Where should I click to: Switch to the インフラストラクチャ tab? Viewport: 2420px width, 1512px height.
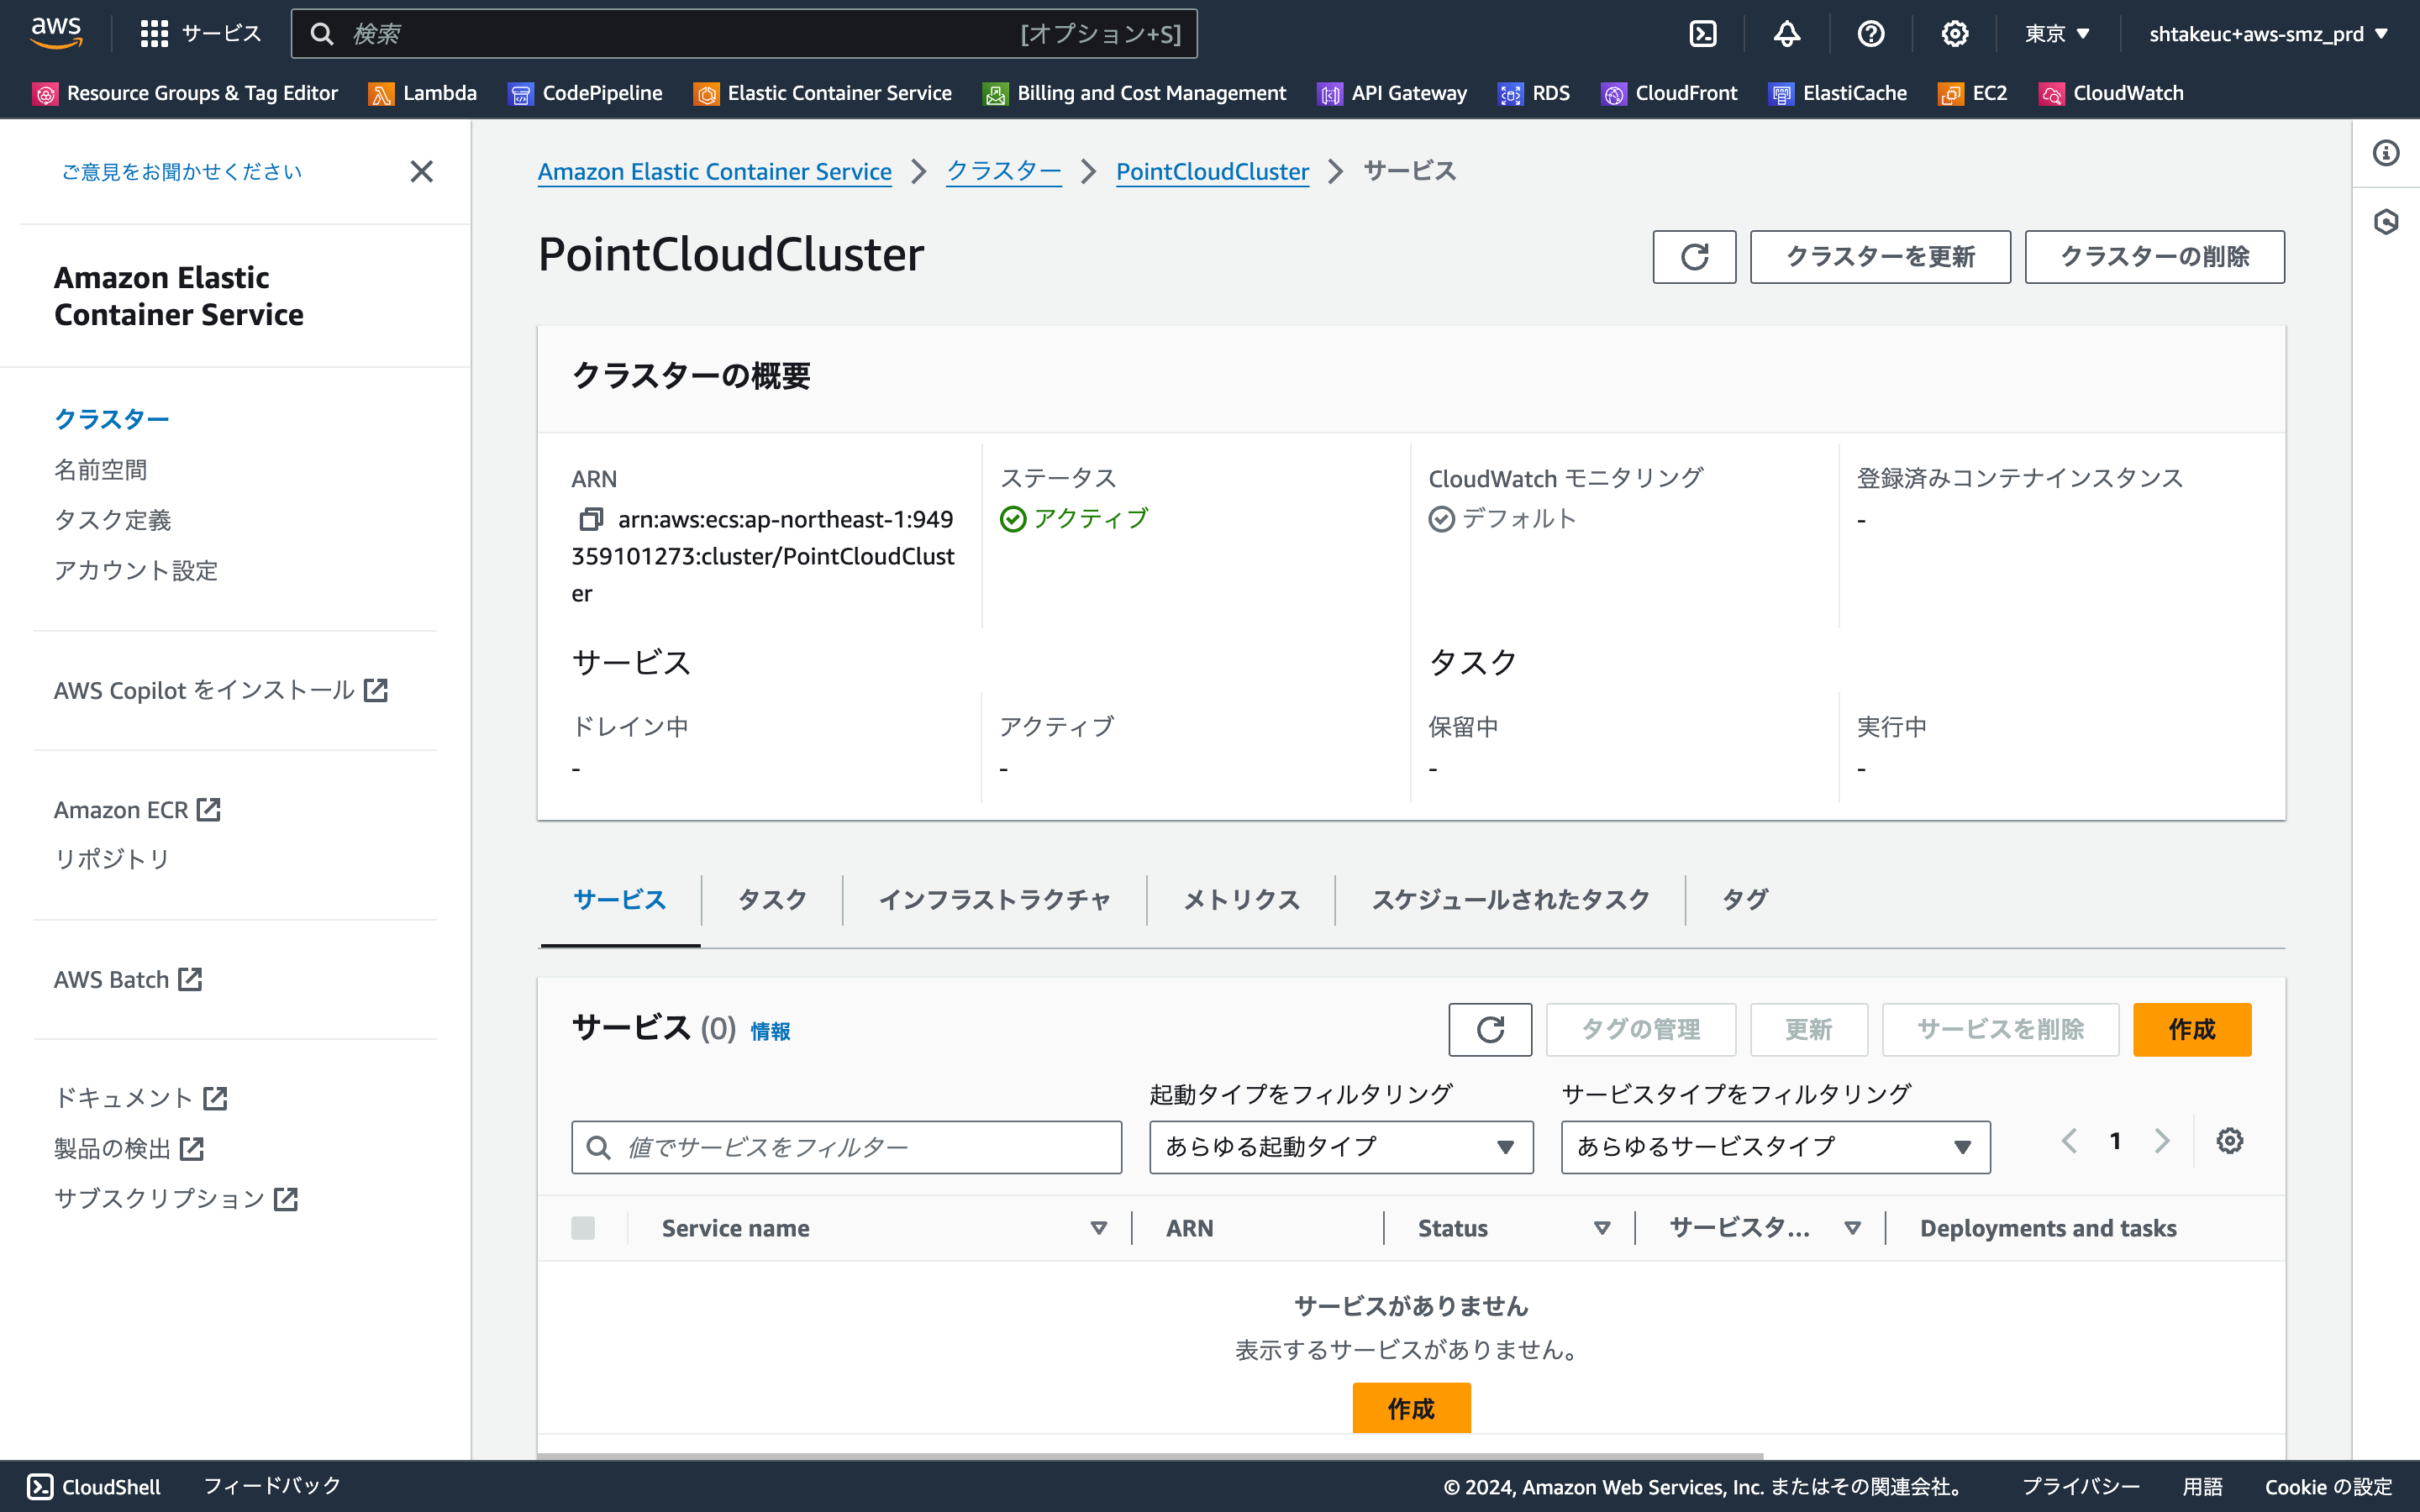(x=994, y=900)
